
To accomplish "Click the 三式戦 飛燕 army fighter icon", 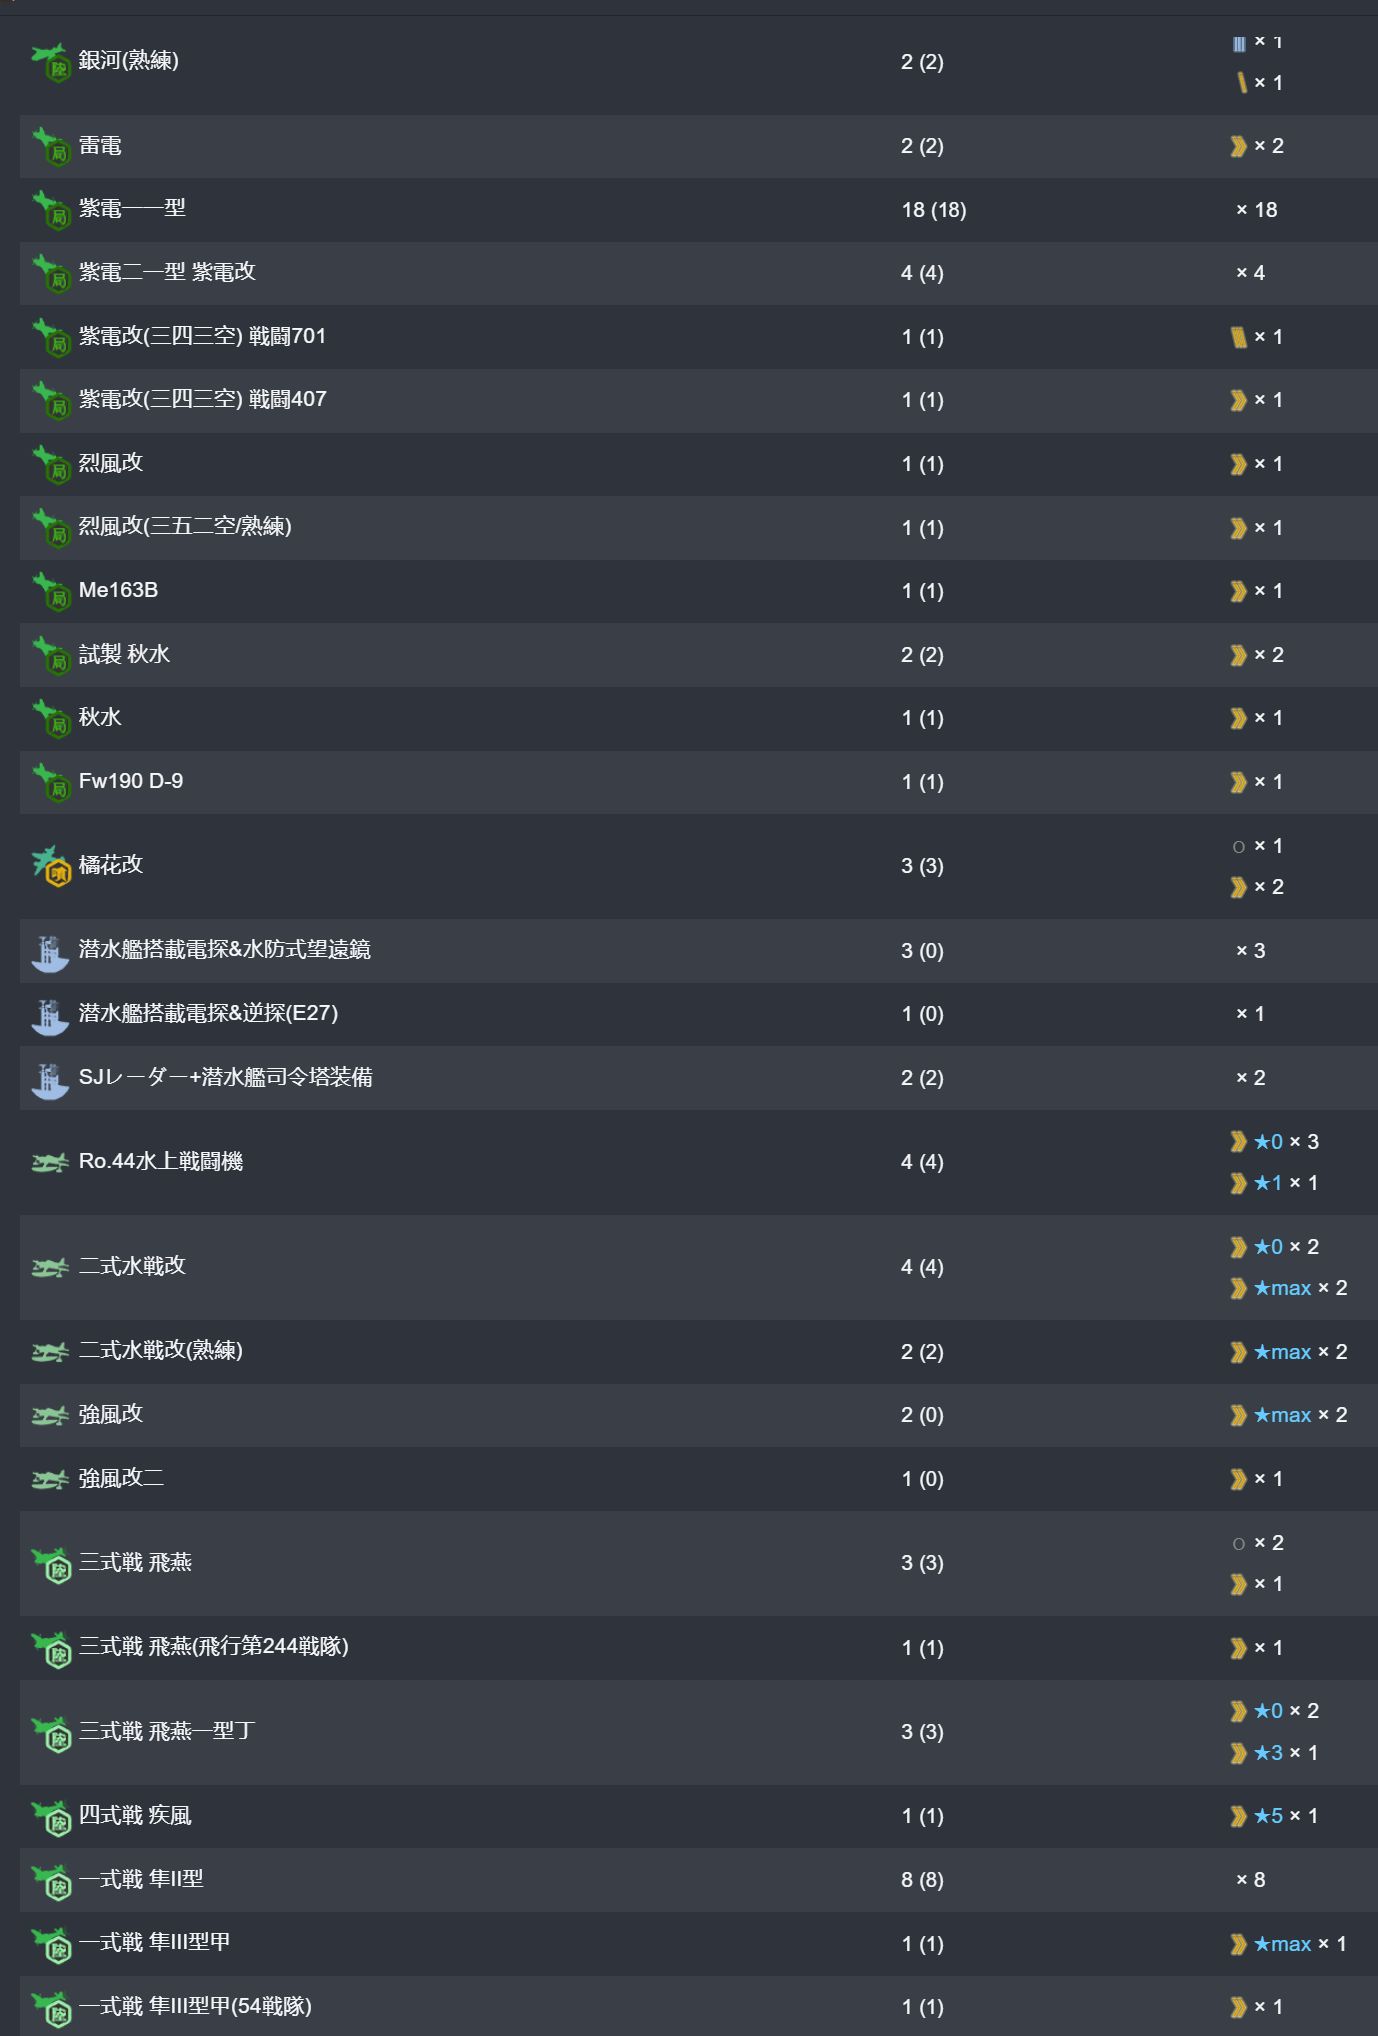I will [x=50, y=1564].
